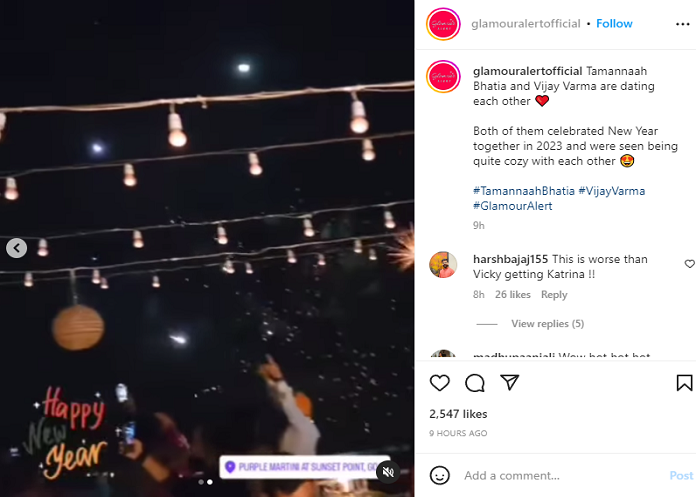This screenshot has height=497, width=696.
Task: Open the #GlamourAlert hashtag
Action: tap(513, 206)
